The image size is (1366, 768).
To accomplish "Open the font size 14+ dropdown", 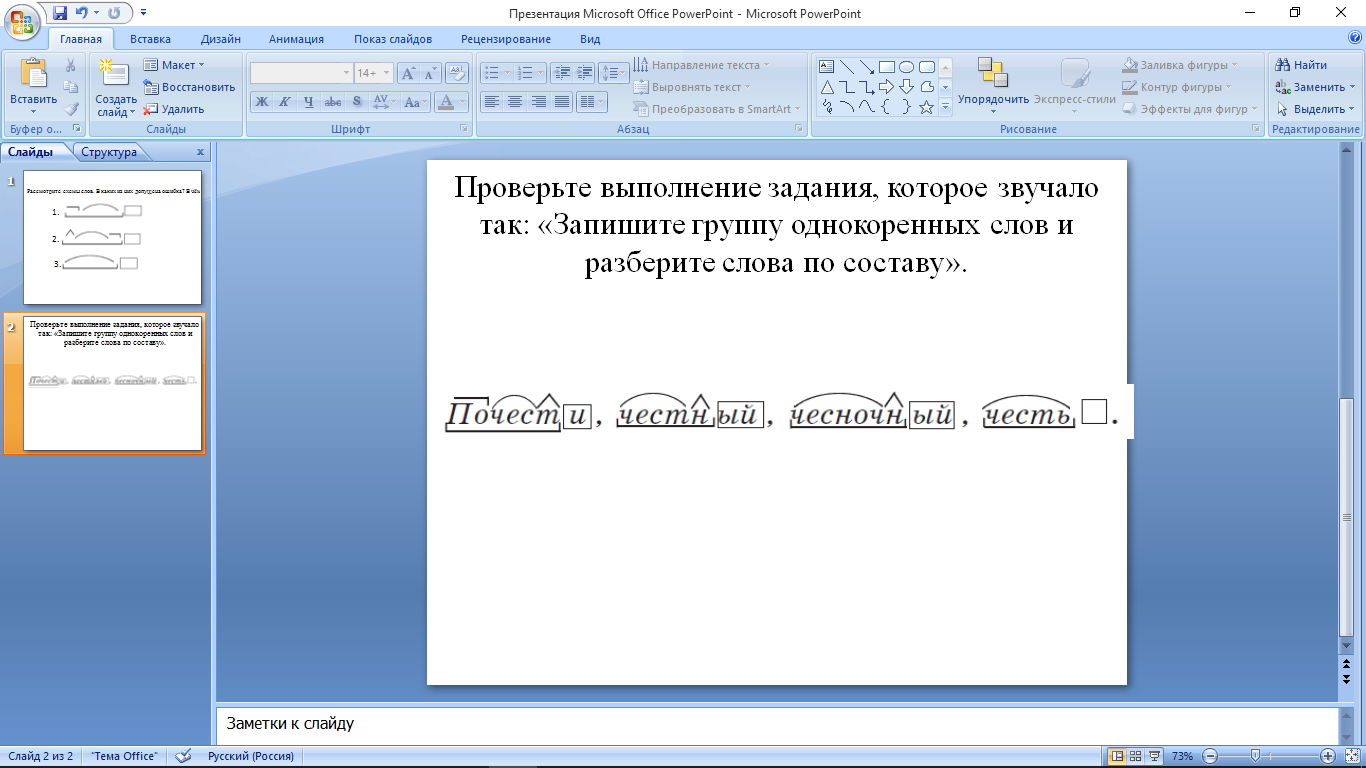I will [x=374, y=73].
